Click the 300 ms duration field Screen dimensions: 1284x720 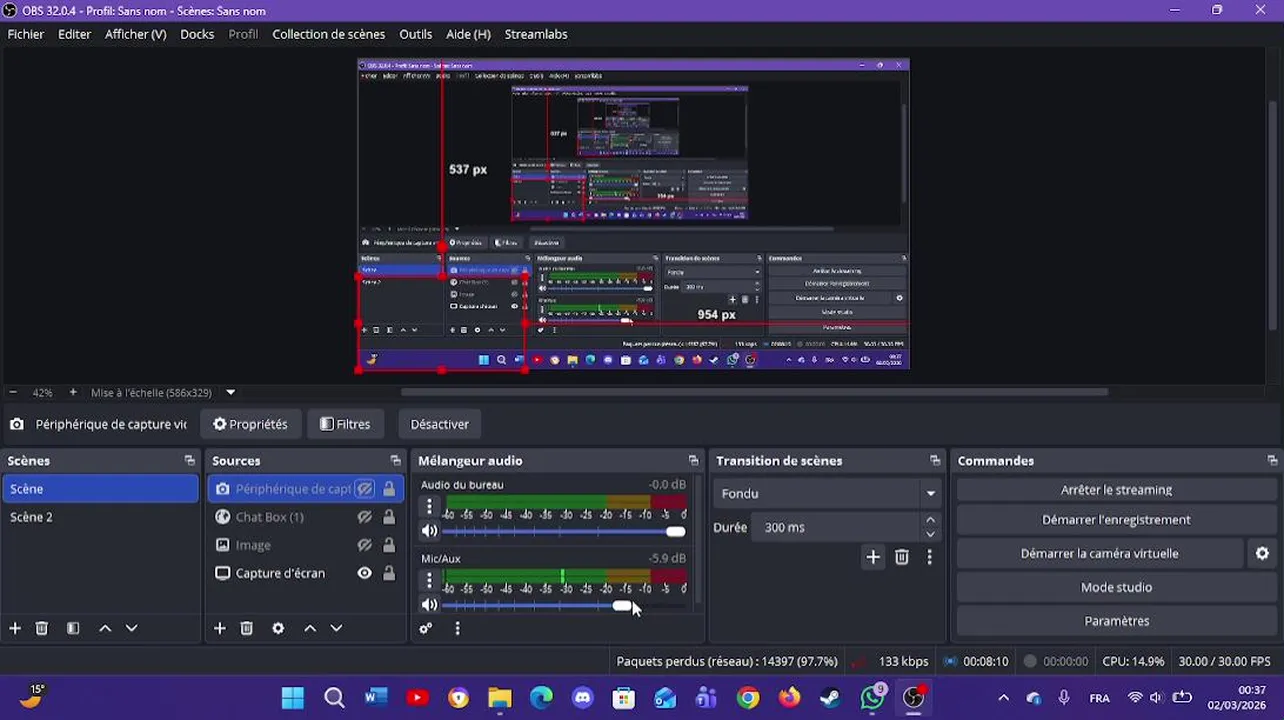coord(838,527)
